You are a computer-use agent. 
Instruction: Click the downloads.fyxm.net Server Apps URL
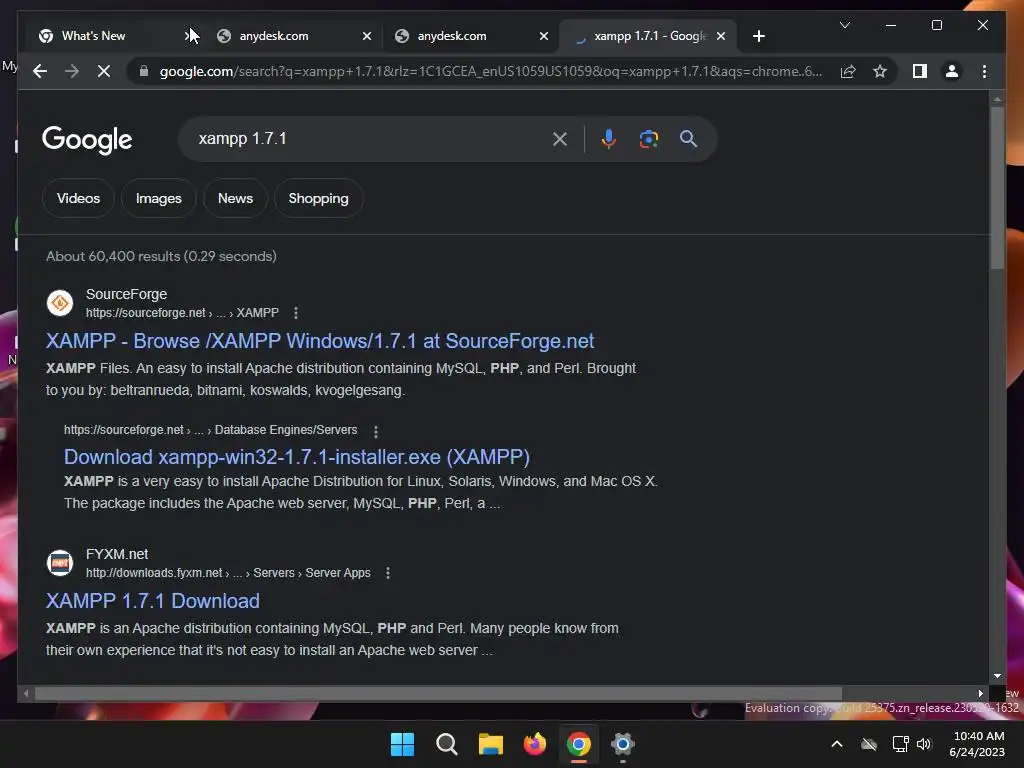[x=228, y=573]
